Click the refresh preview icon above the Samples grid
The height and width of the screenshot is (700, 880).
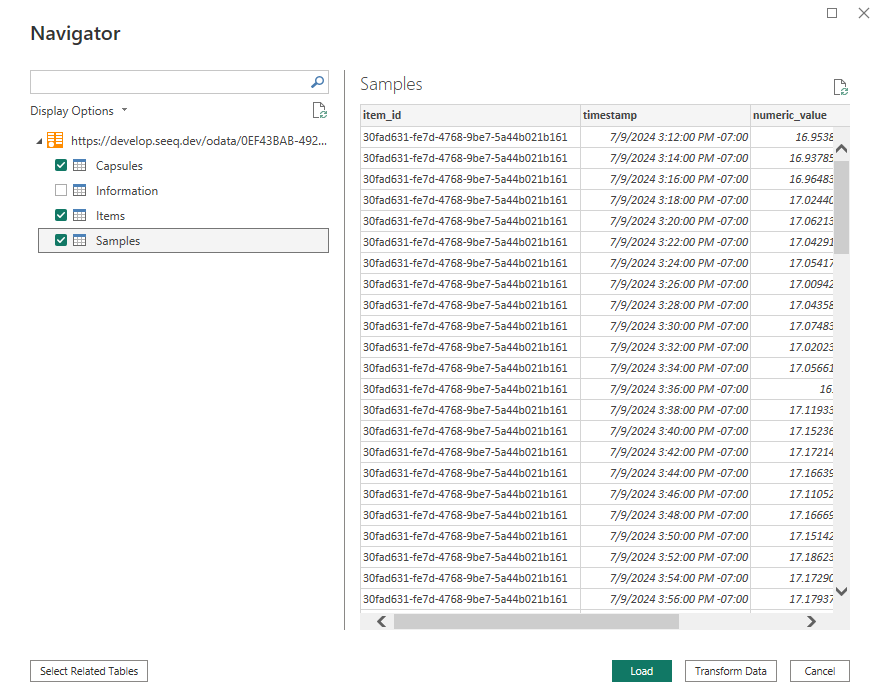click(840, 87)
